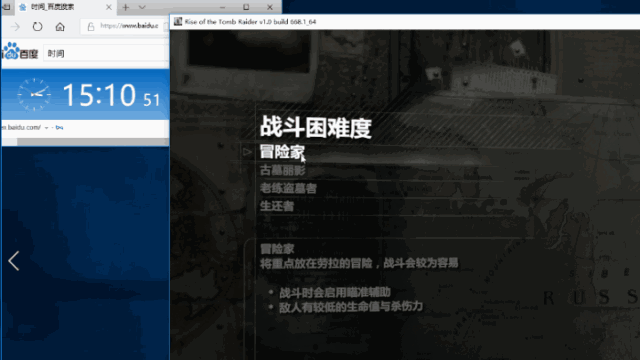Click the browser refresh icon
Image resolution: width=640 pixels, height=360 pixels.
pos(37,27)
